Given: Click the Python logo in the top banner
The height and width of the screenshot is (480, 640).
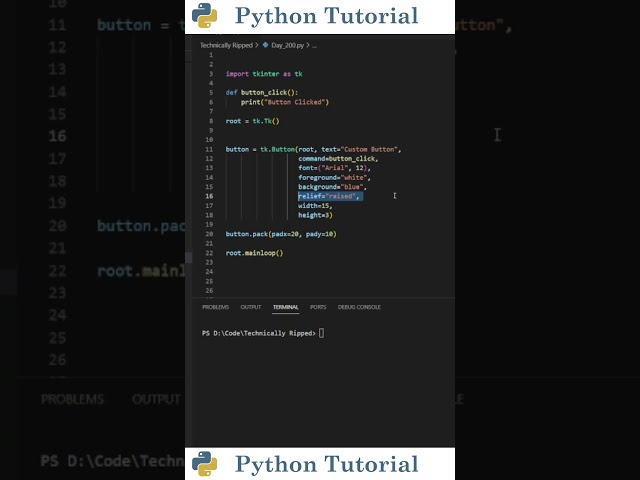Looking at the screenshot, I should tap(204, 16).
